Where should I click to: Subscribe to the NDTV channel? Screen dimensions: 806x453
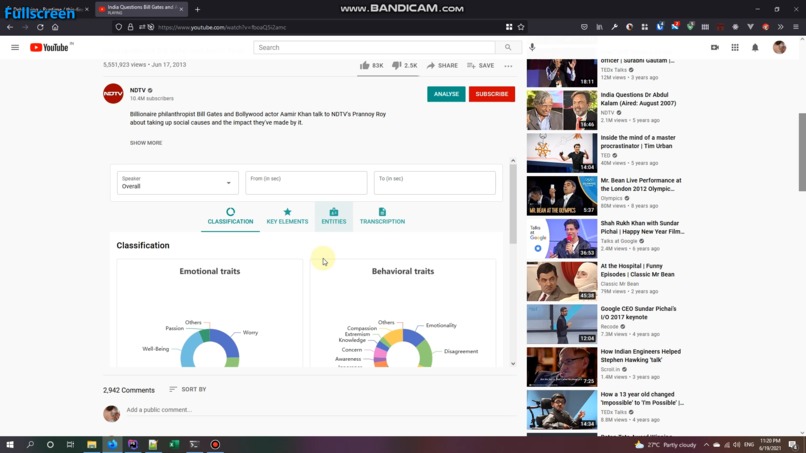click(491, 94)
